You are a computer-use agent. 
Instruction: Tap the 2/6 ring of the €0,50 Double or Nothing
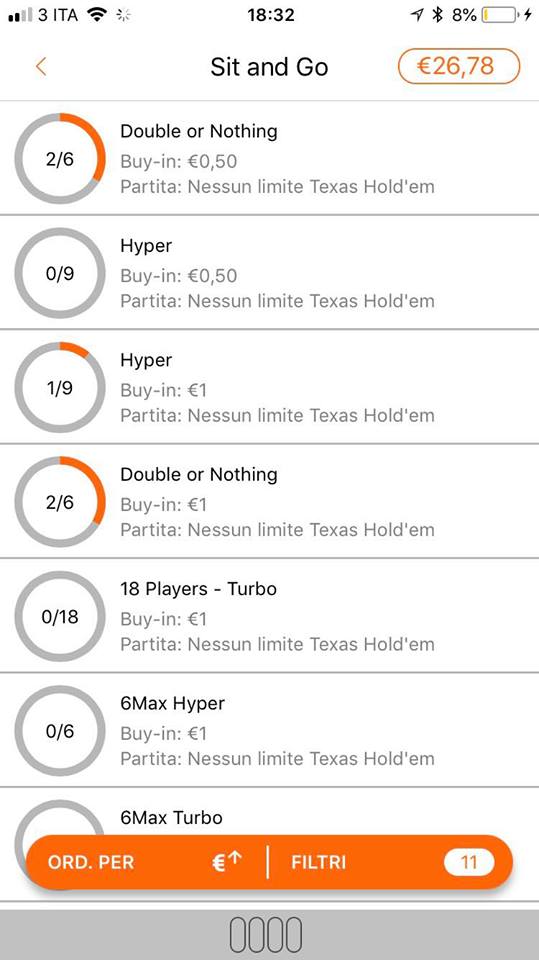tap(60, 159)
